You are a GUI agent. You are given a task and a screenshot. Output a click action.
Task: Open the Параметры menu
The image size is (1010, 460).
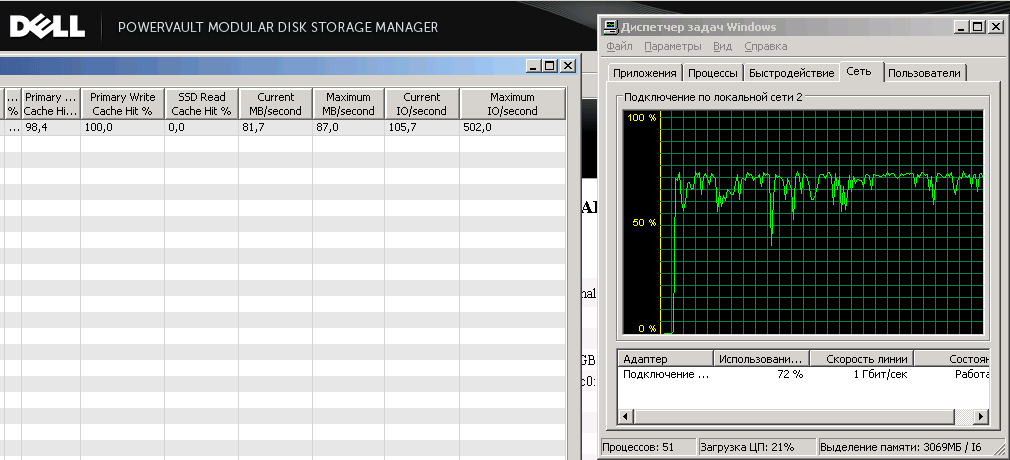672,46
